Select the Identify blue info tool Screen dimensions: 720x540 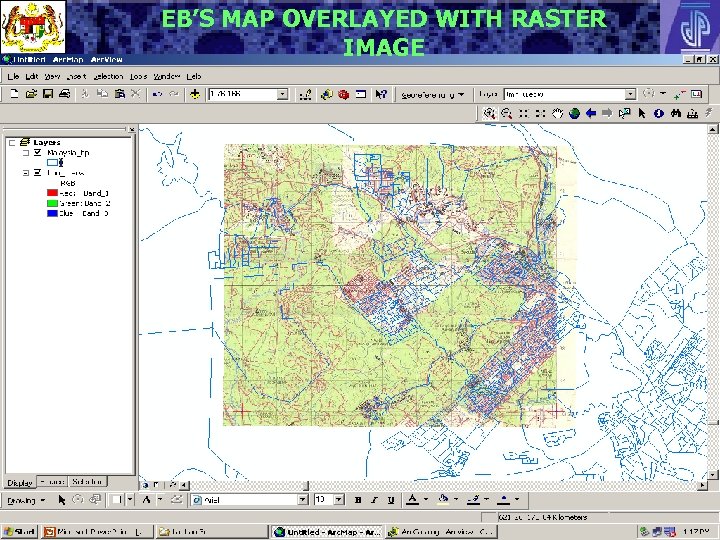coord(658,113)
